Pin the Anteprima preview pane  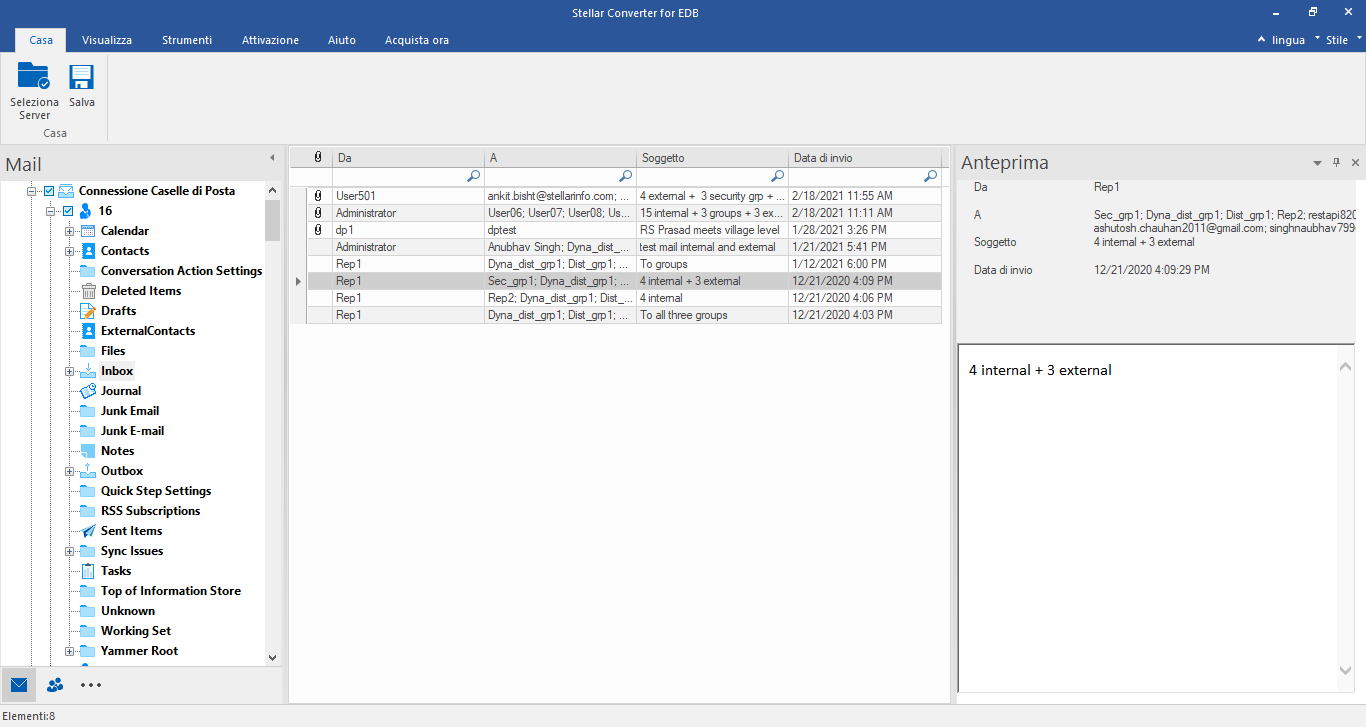pos(1336,163)
